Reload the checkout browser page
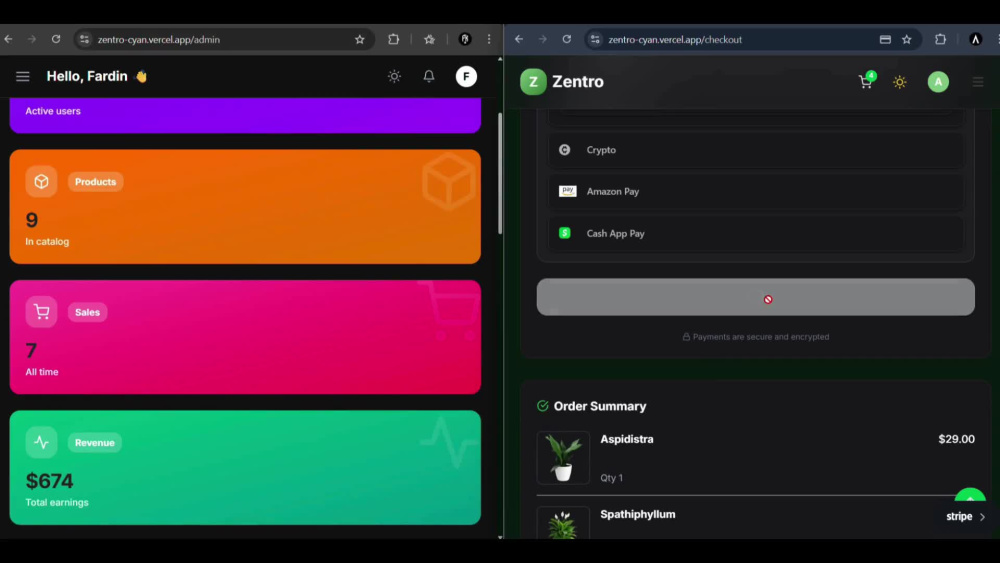Viewport: 1000px width, 563px height. click(x=567, y=40)
